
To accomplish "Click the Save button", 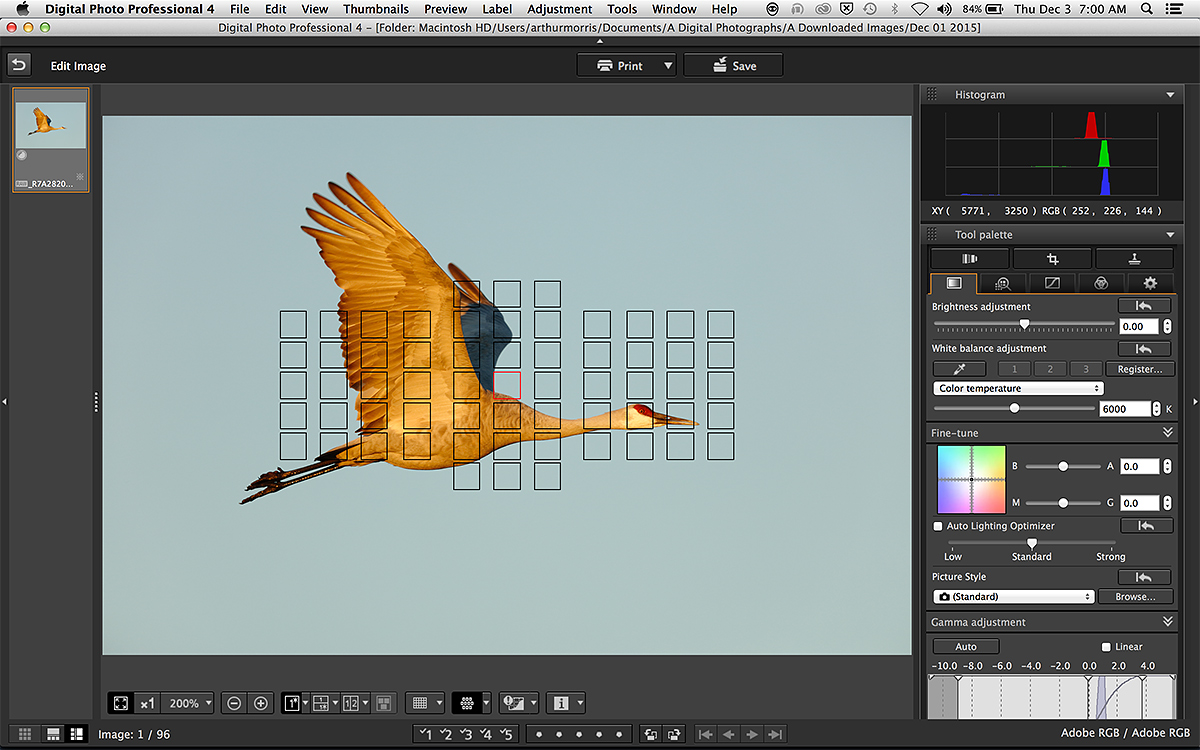I will (733, 66).
